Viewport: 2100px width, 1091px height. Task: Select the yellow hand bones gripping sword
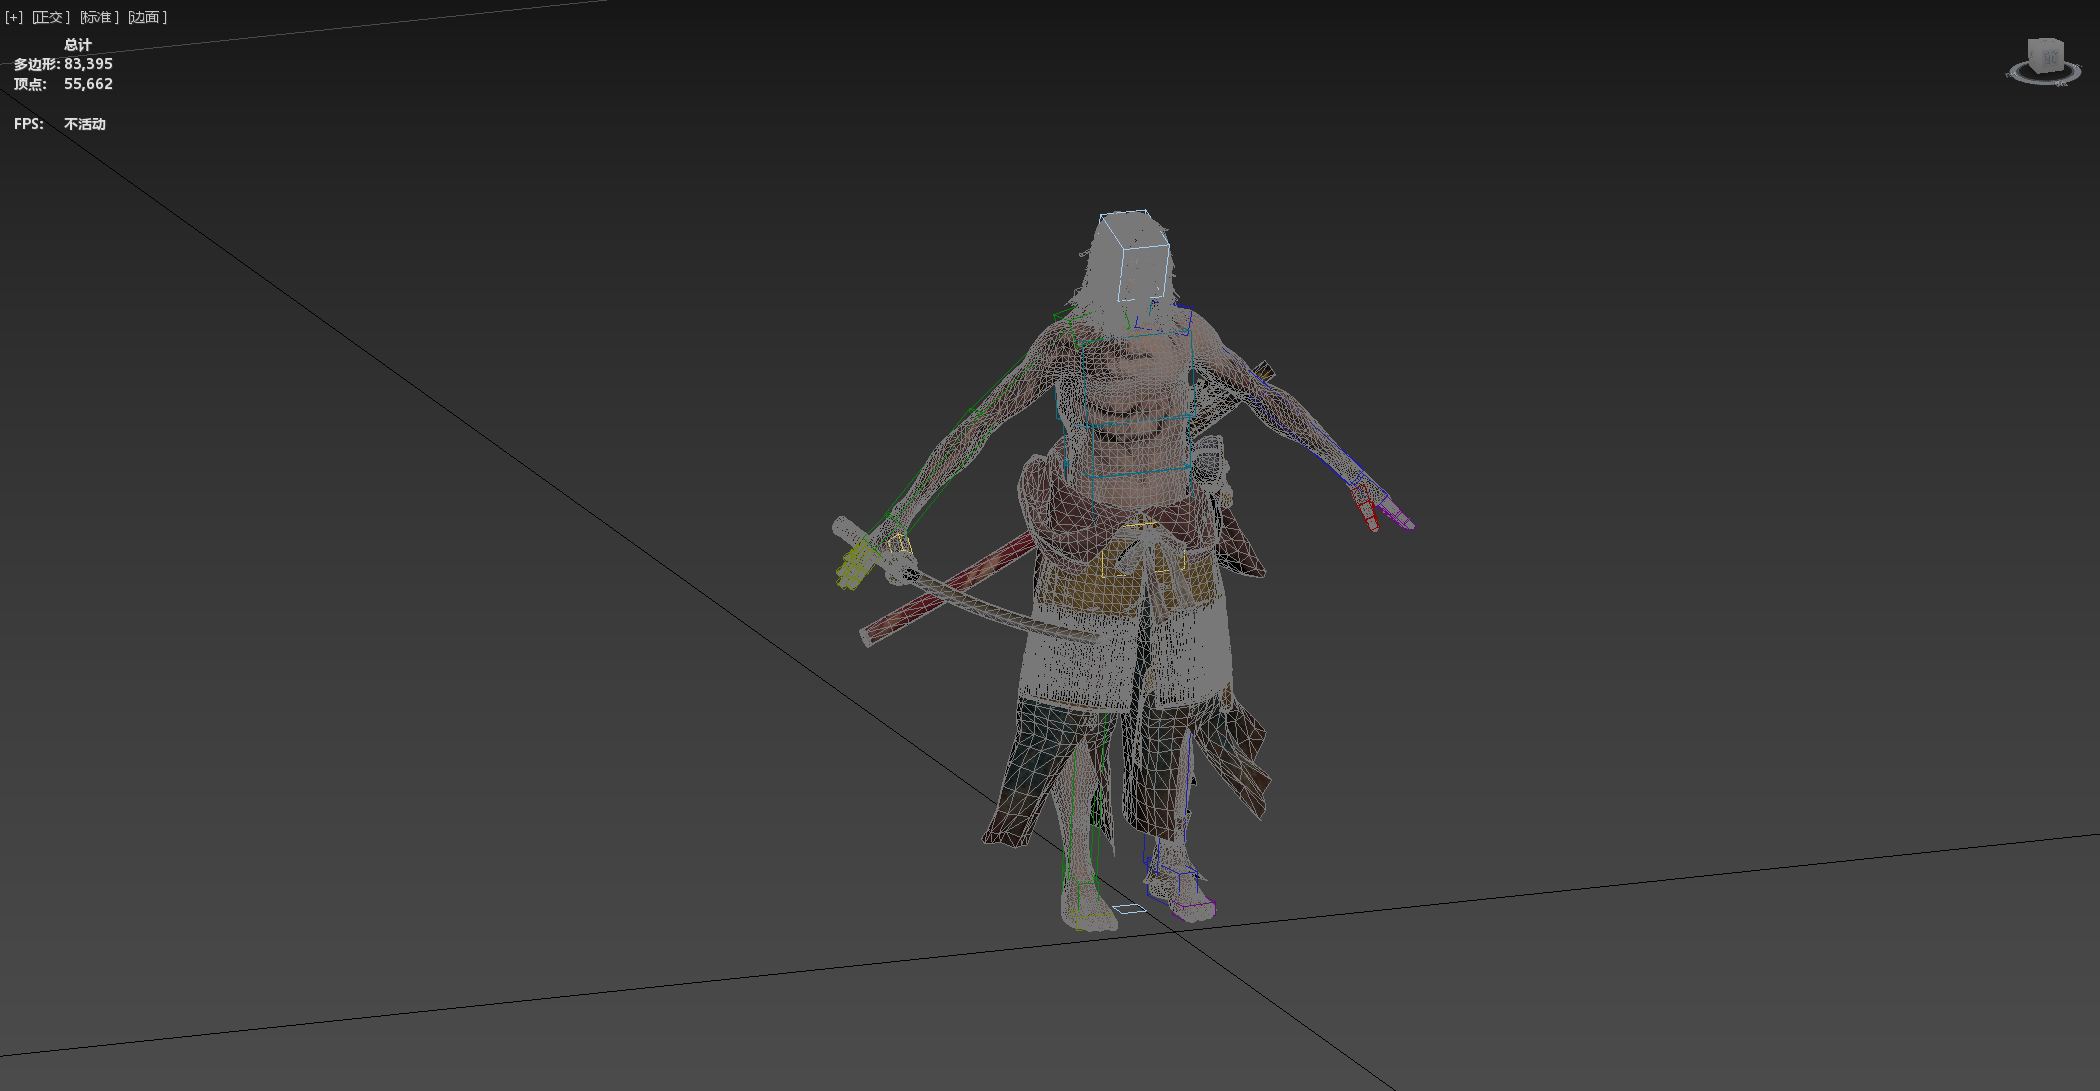[x=855, y=567]
